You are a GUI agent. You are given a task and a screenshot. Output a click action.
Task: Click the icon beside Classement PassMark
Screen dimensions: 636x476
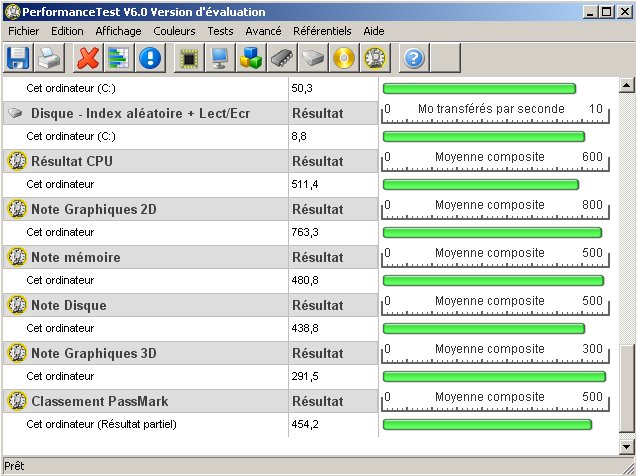click(x=17, y=401)
